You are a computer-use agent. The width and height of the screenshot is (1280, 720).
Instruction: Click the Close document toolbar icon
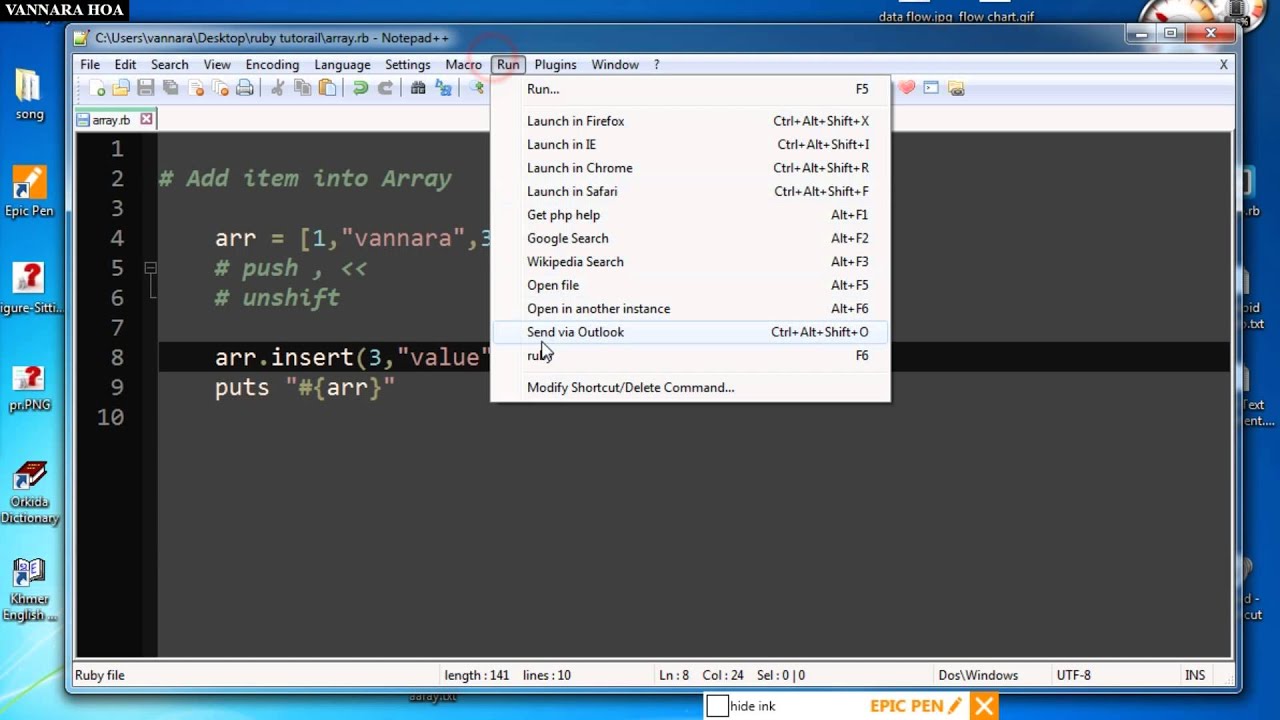point(196,88)
